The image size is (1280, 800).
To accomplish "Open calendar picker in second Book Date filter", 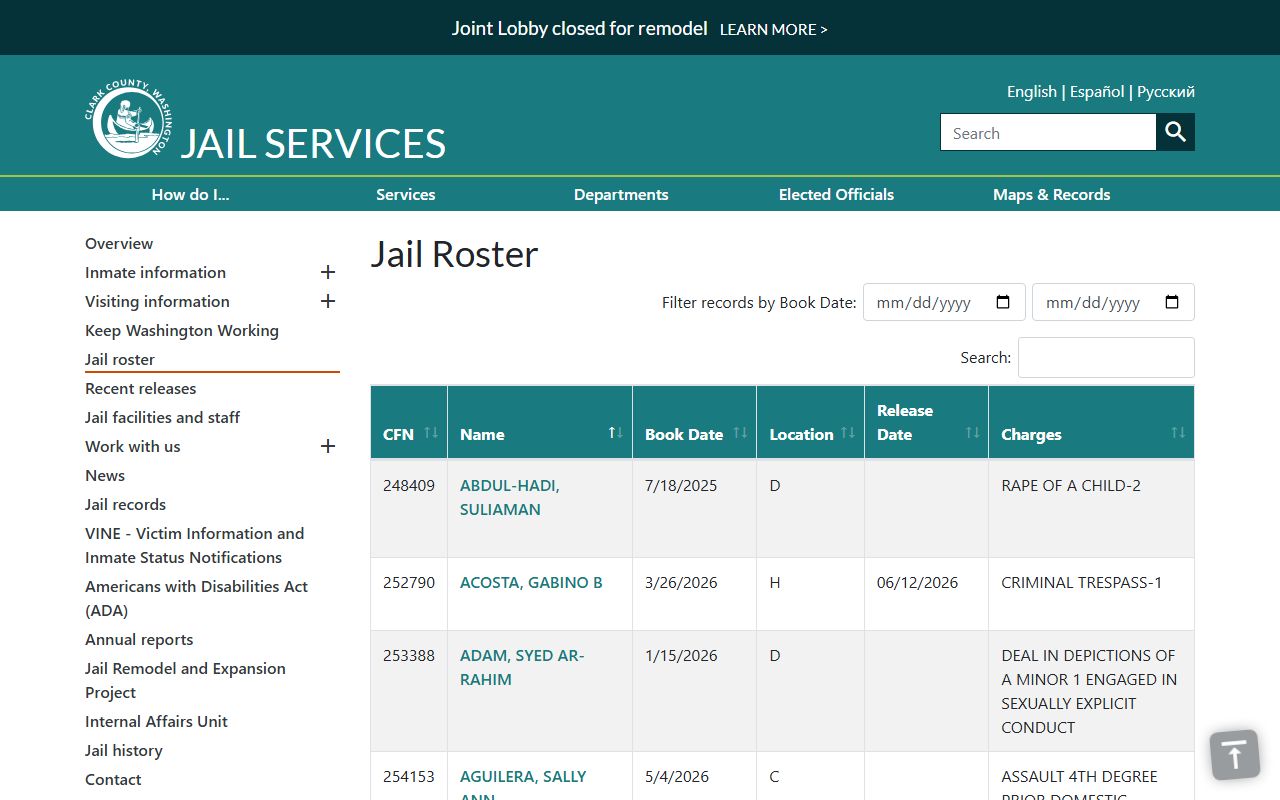I will [x=1173, y=302].
